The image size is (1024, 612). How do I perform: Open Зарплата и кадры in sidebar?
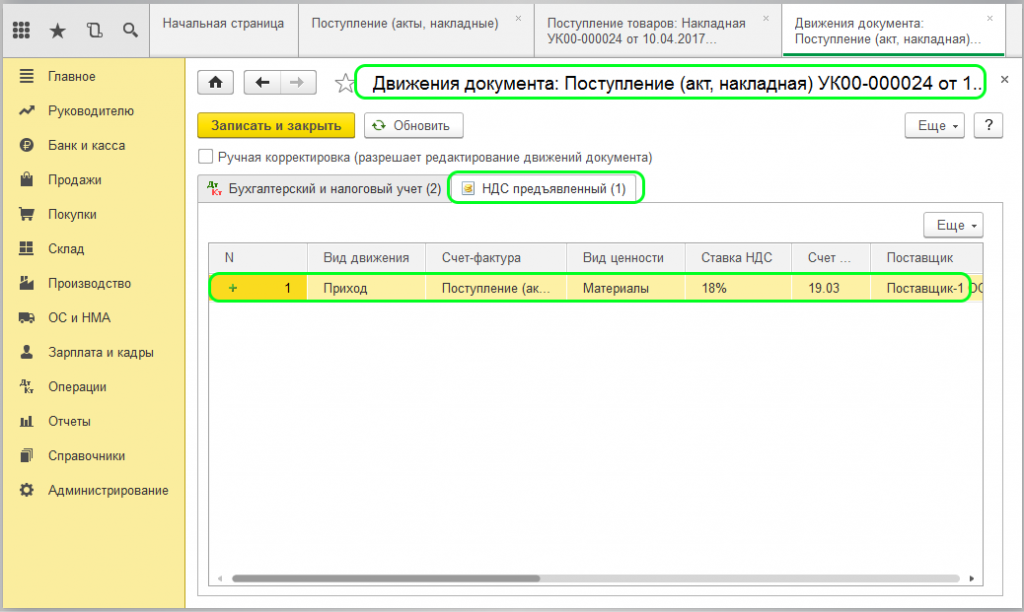point(100,352)
